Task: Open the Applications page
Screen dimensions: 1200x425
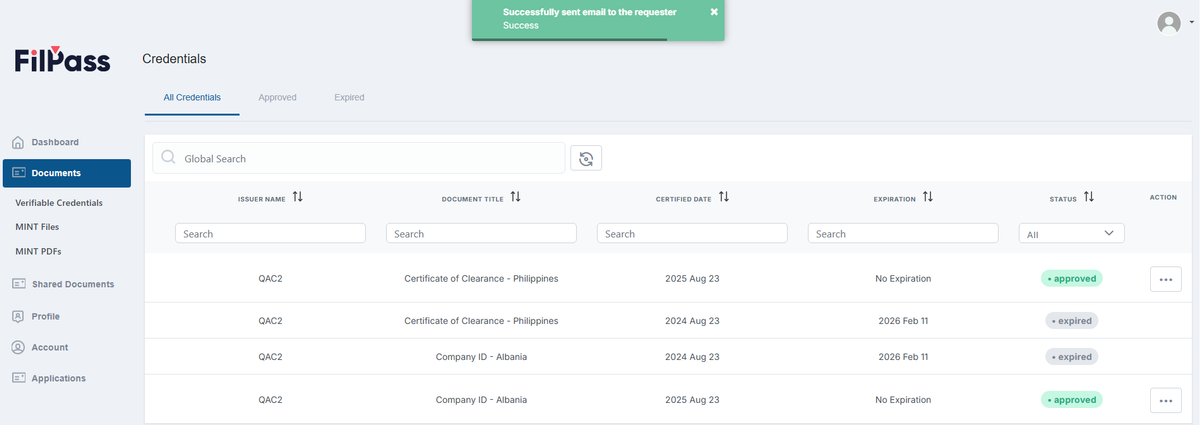Action: (59, 378)
